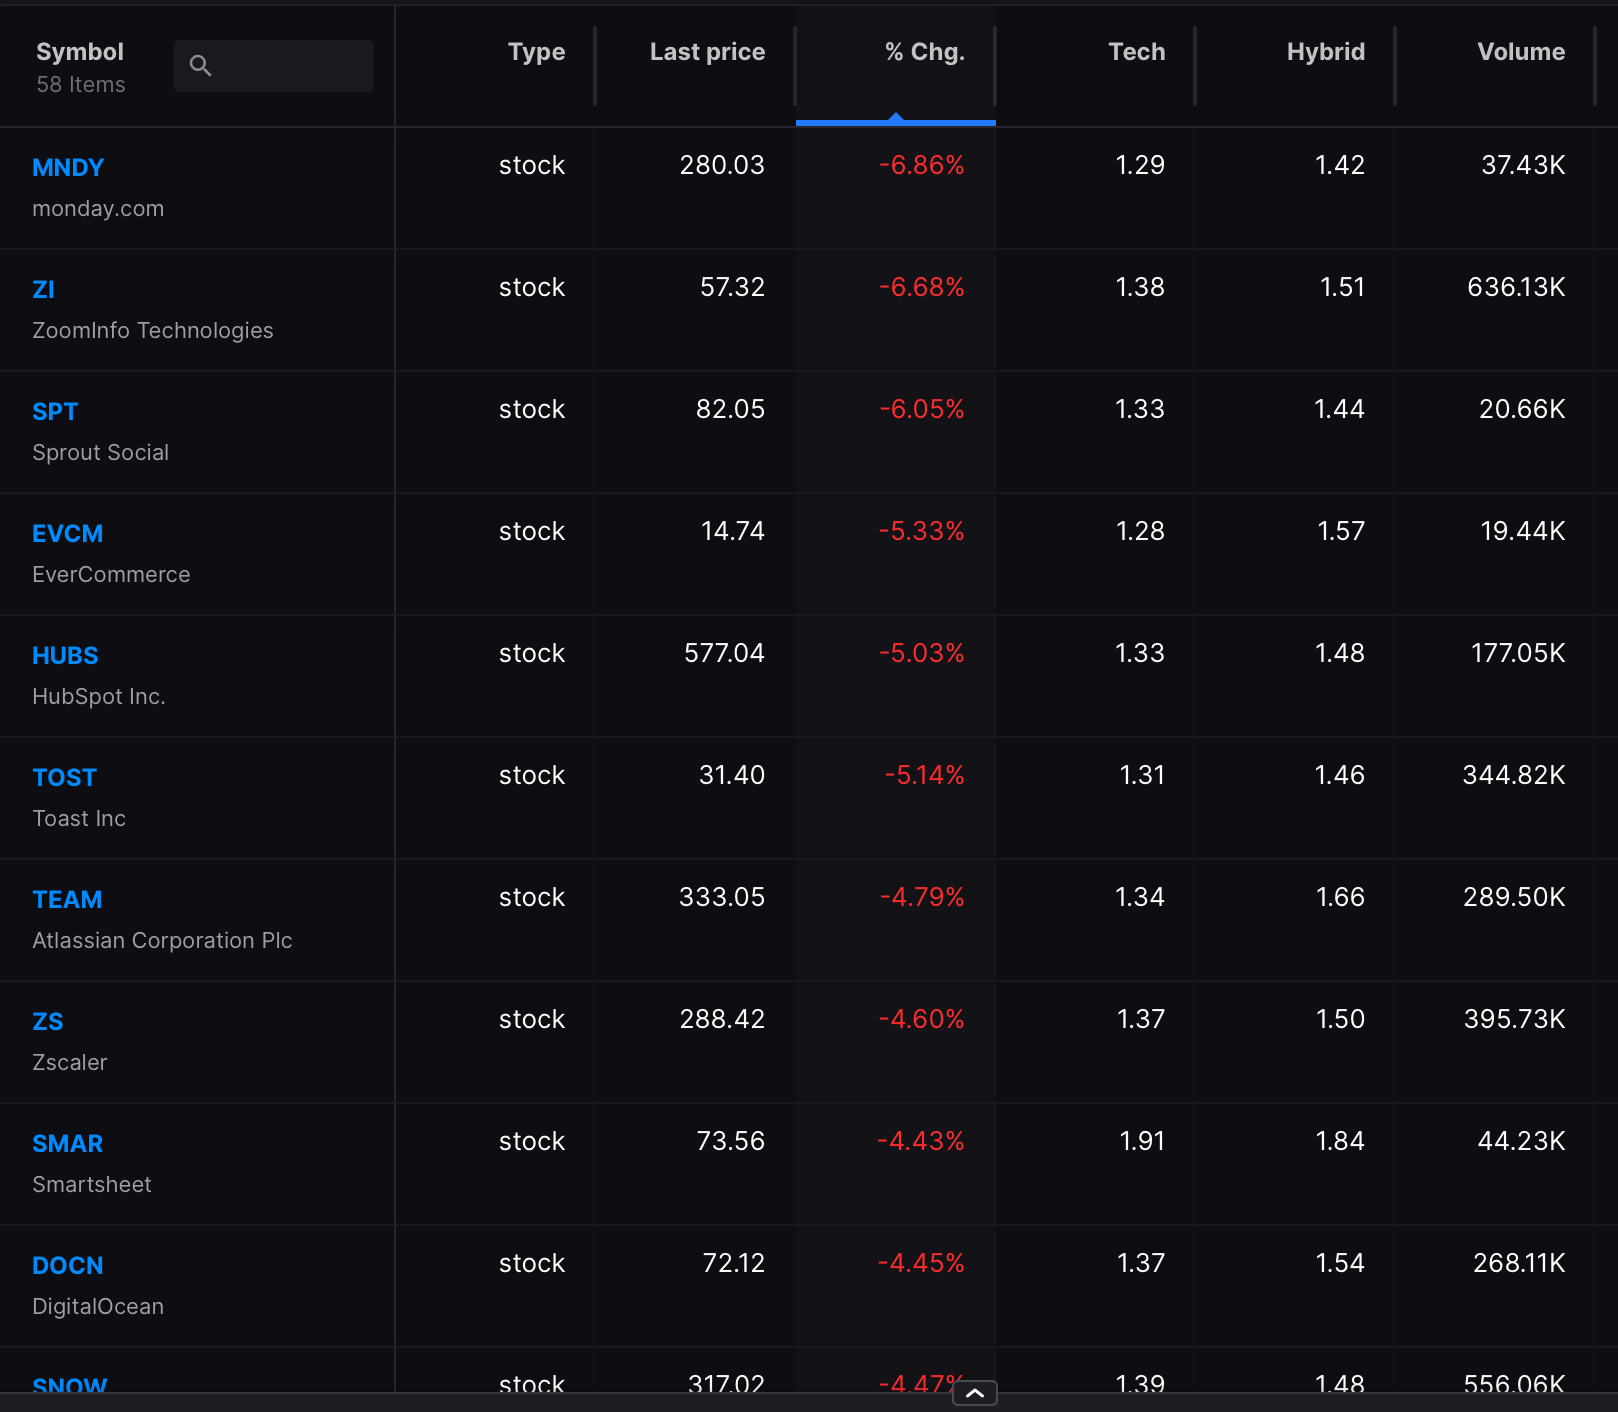
Task: Click ZI volume 636.13K
Action: point(1516,287)
